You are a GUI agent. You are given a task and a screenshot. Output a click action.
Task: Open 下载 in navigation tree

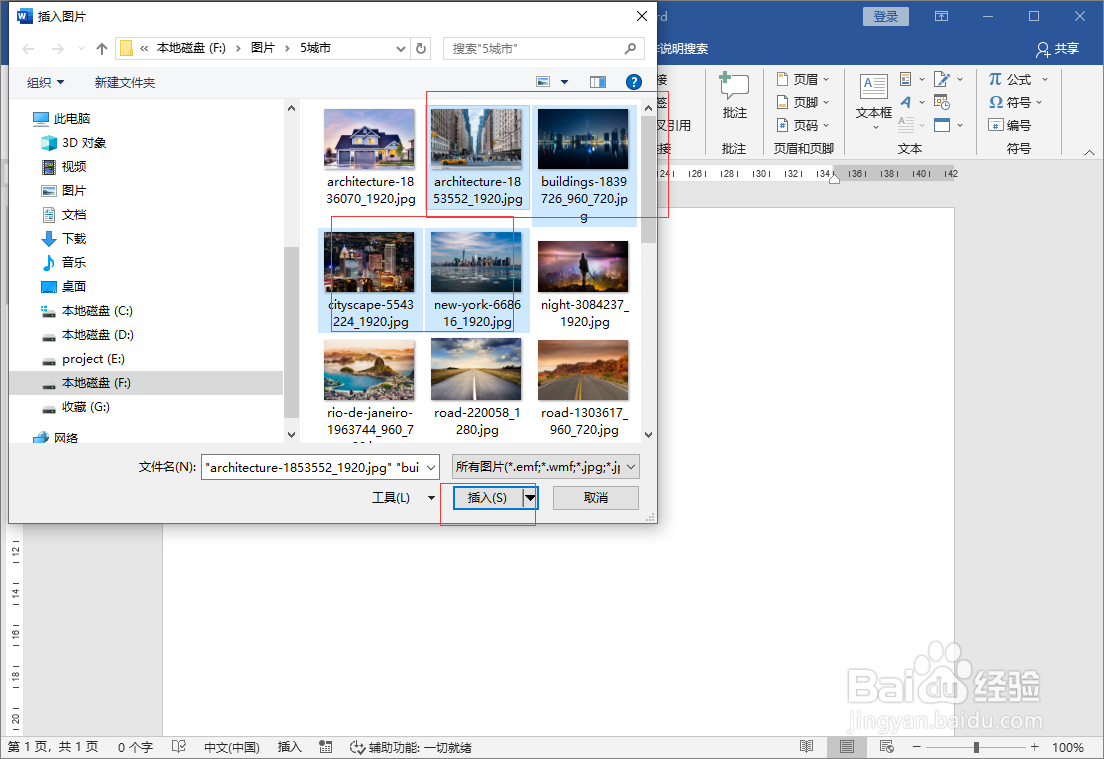64,238
